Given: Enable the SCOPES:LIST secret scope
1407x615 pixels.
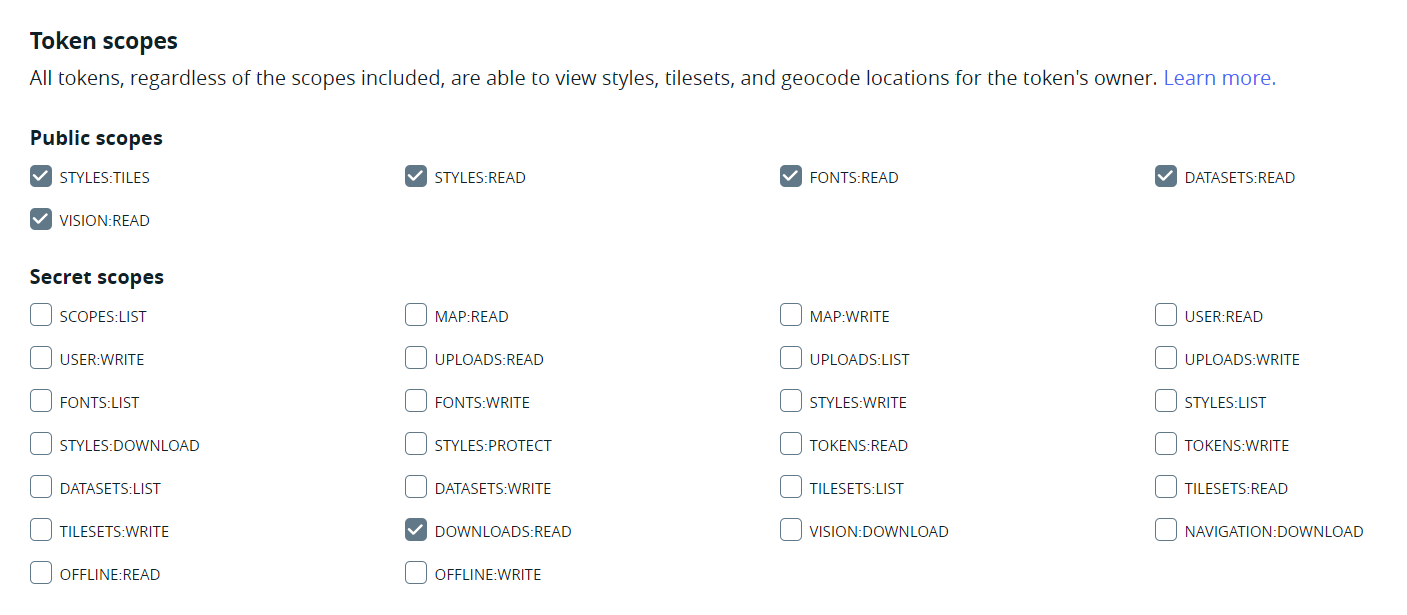Looking at the screenshot, I should pyautogui.click(x=41, y=316).
